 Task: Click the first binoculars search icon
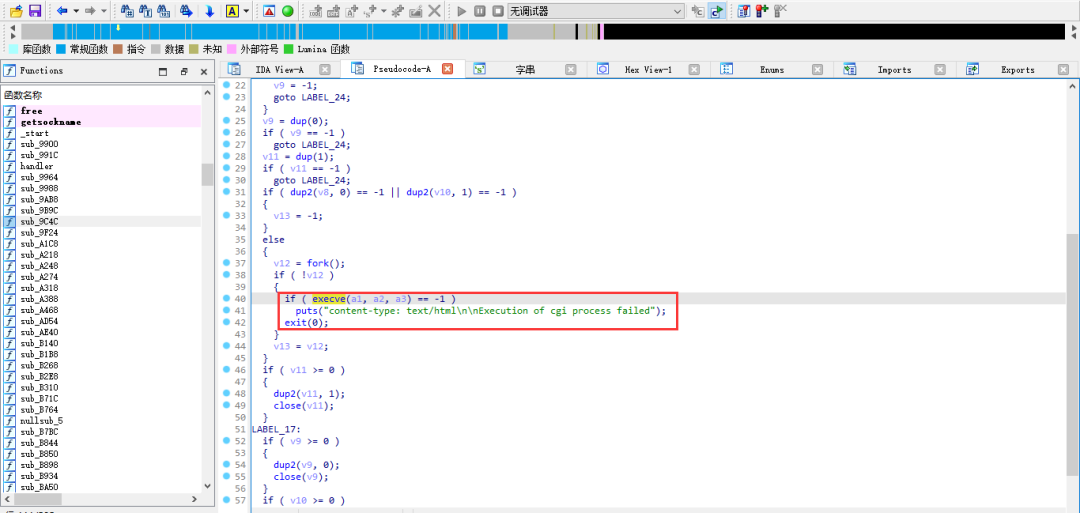[127, 10]
